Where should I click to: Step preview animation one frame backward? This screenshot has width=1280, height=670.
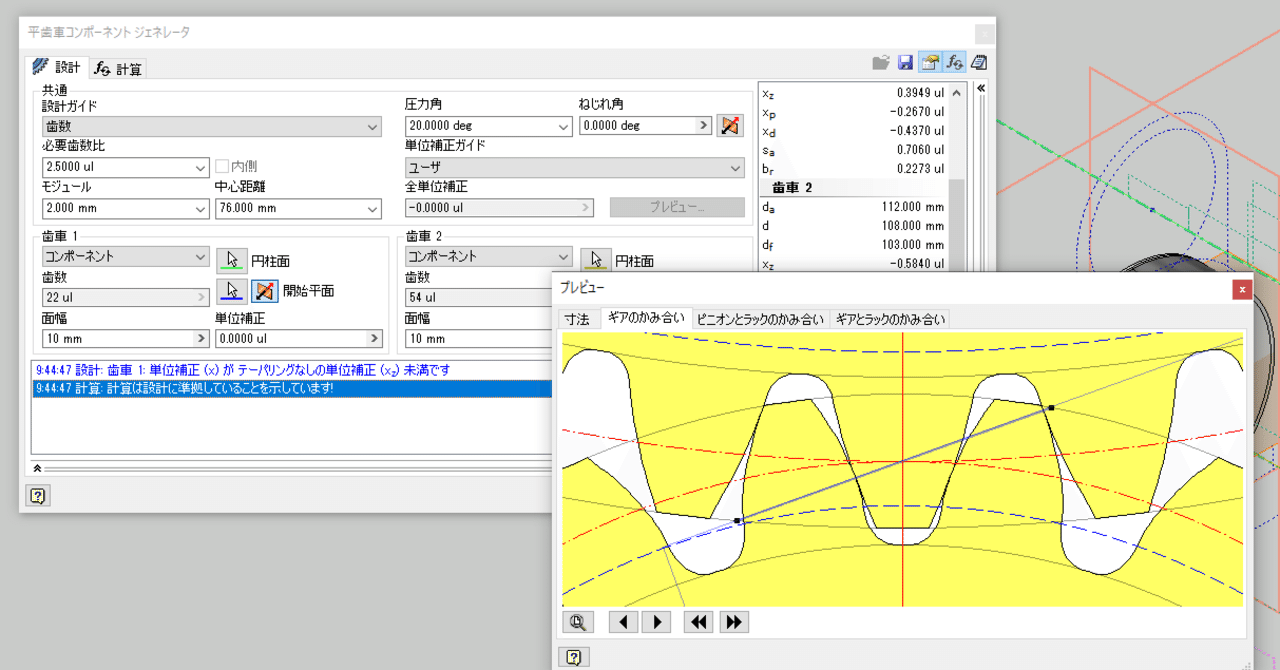(x=623, y=622)
